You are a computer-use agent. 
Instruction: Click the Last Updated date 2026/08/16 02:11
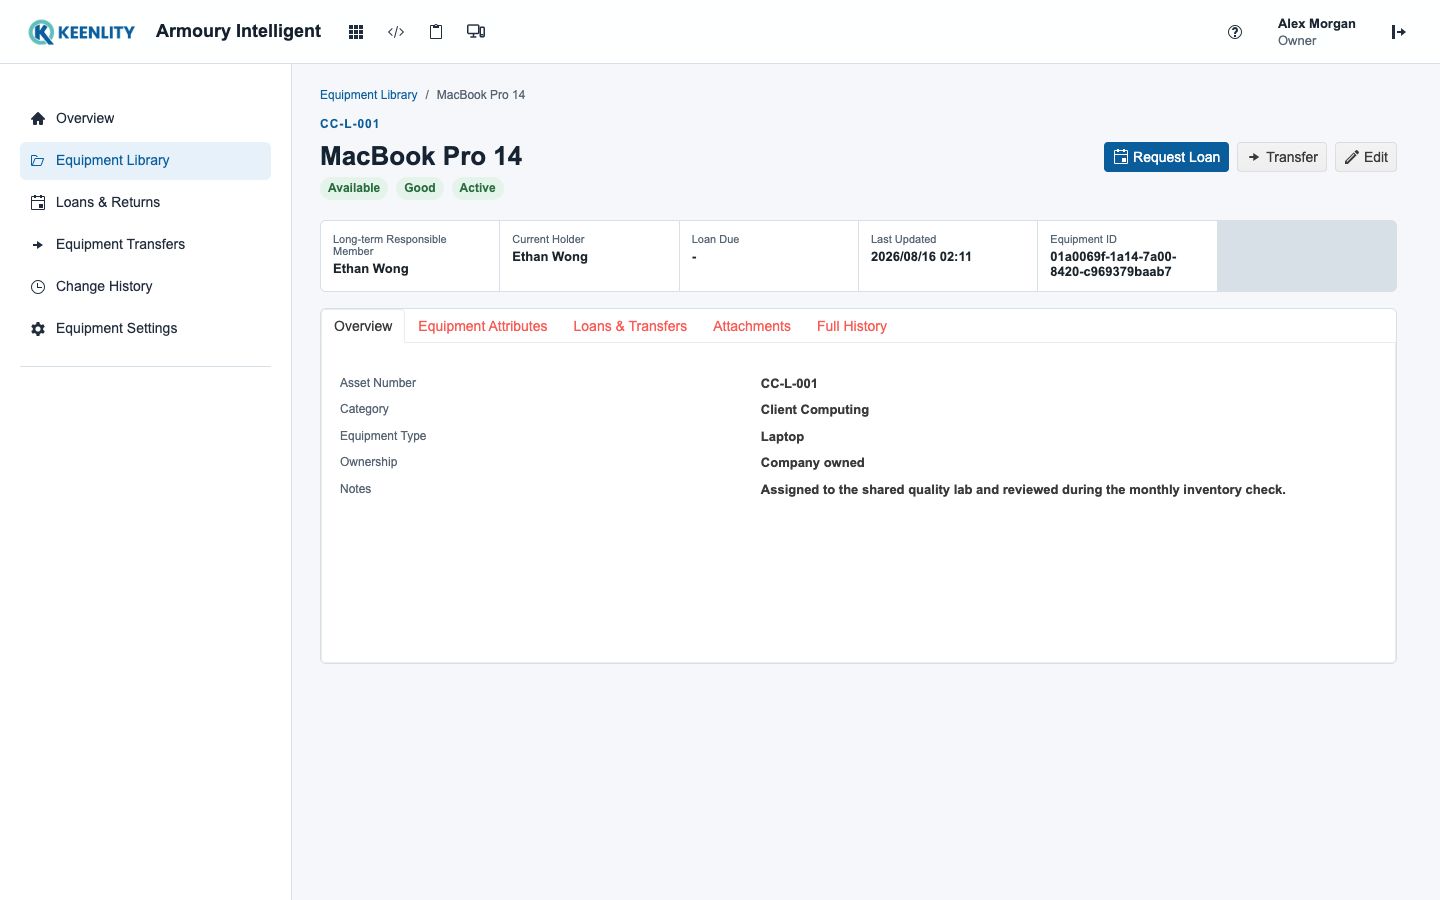(x=921, y=257)
